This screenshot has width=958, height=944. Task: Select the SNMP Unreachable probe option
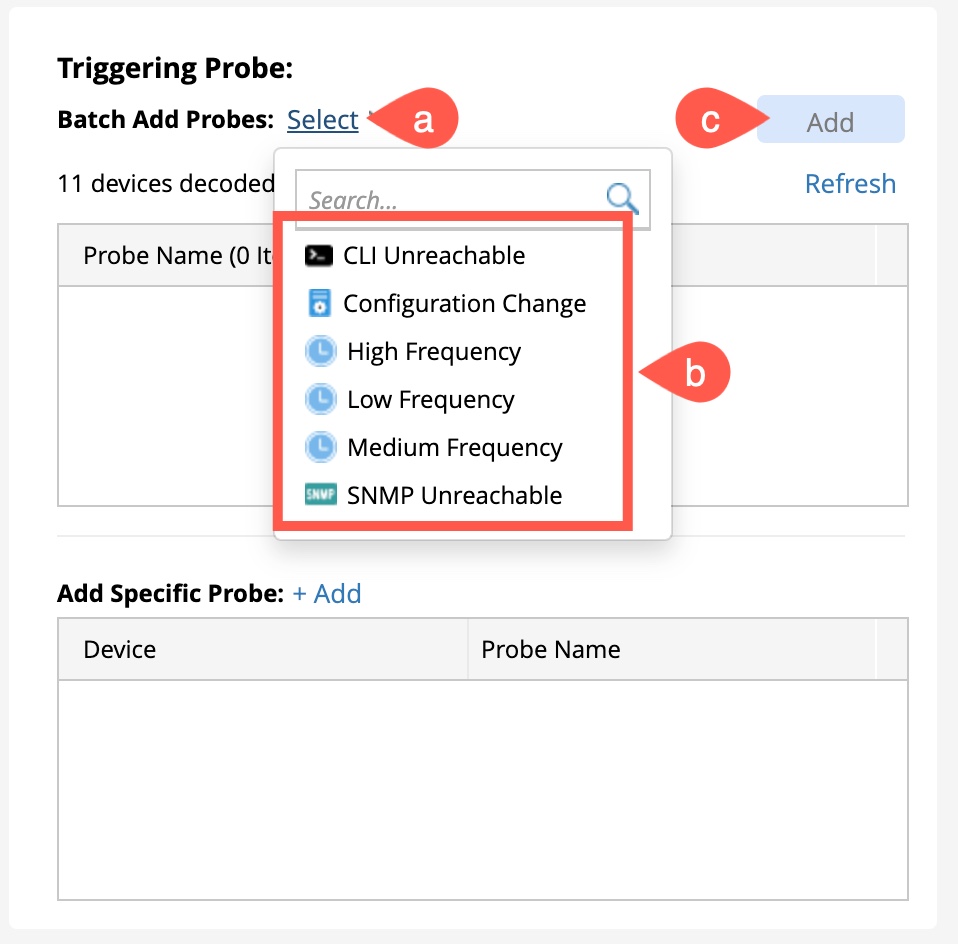pos(454,495)
